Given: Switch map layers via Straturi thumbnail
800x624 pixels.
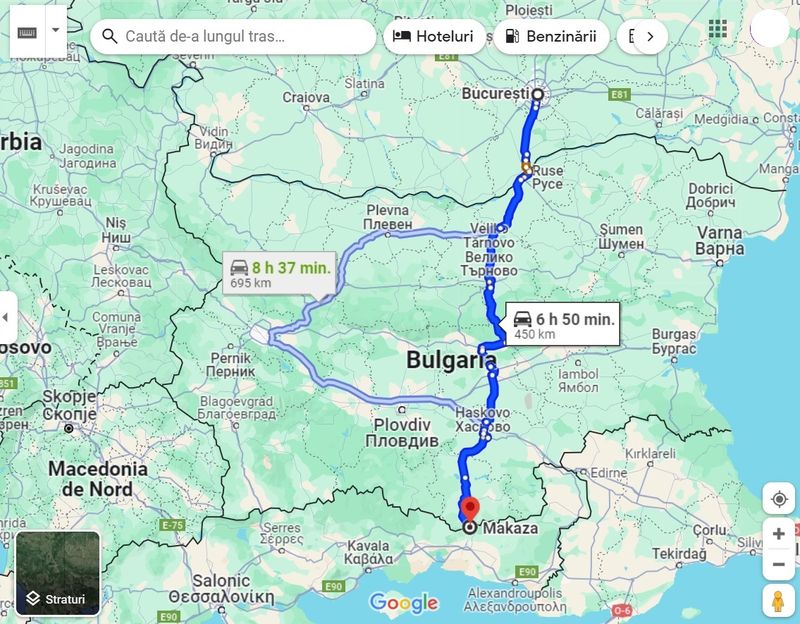Looking at the screenshot, I should 58,573.
